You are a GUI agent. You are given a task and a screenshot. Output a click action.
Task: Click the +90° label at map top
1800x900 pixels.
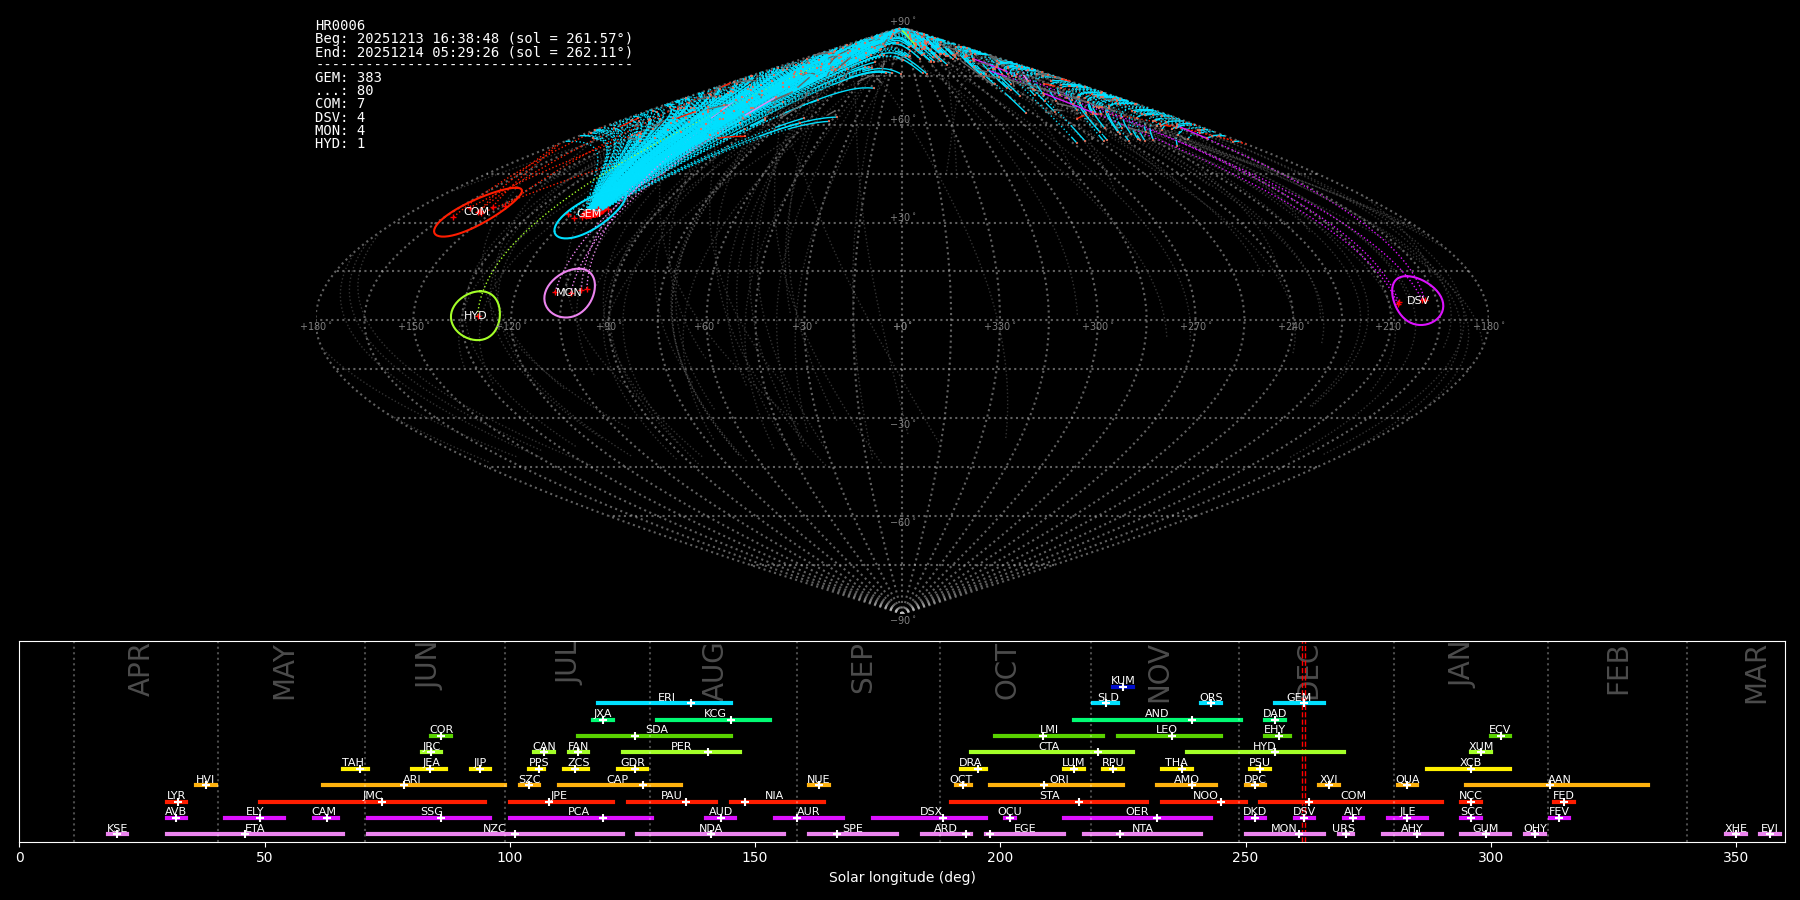901,22
